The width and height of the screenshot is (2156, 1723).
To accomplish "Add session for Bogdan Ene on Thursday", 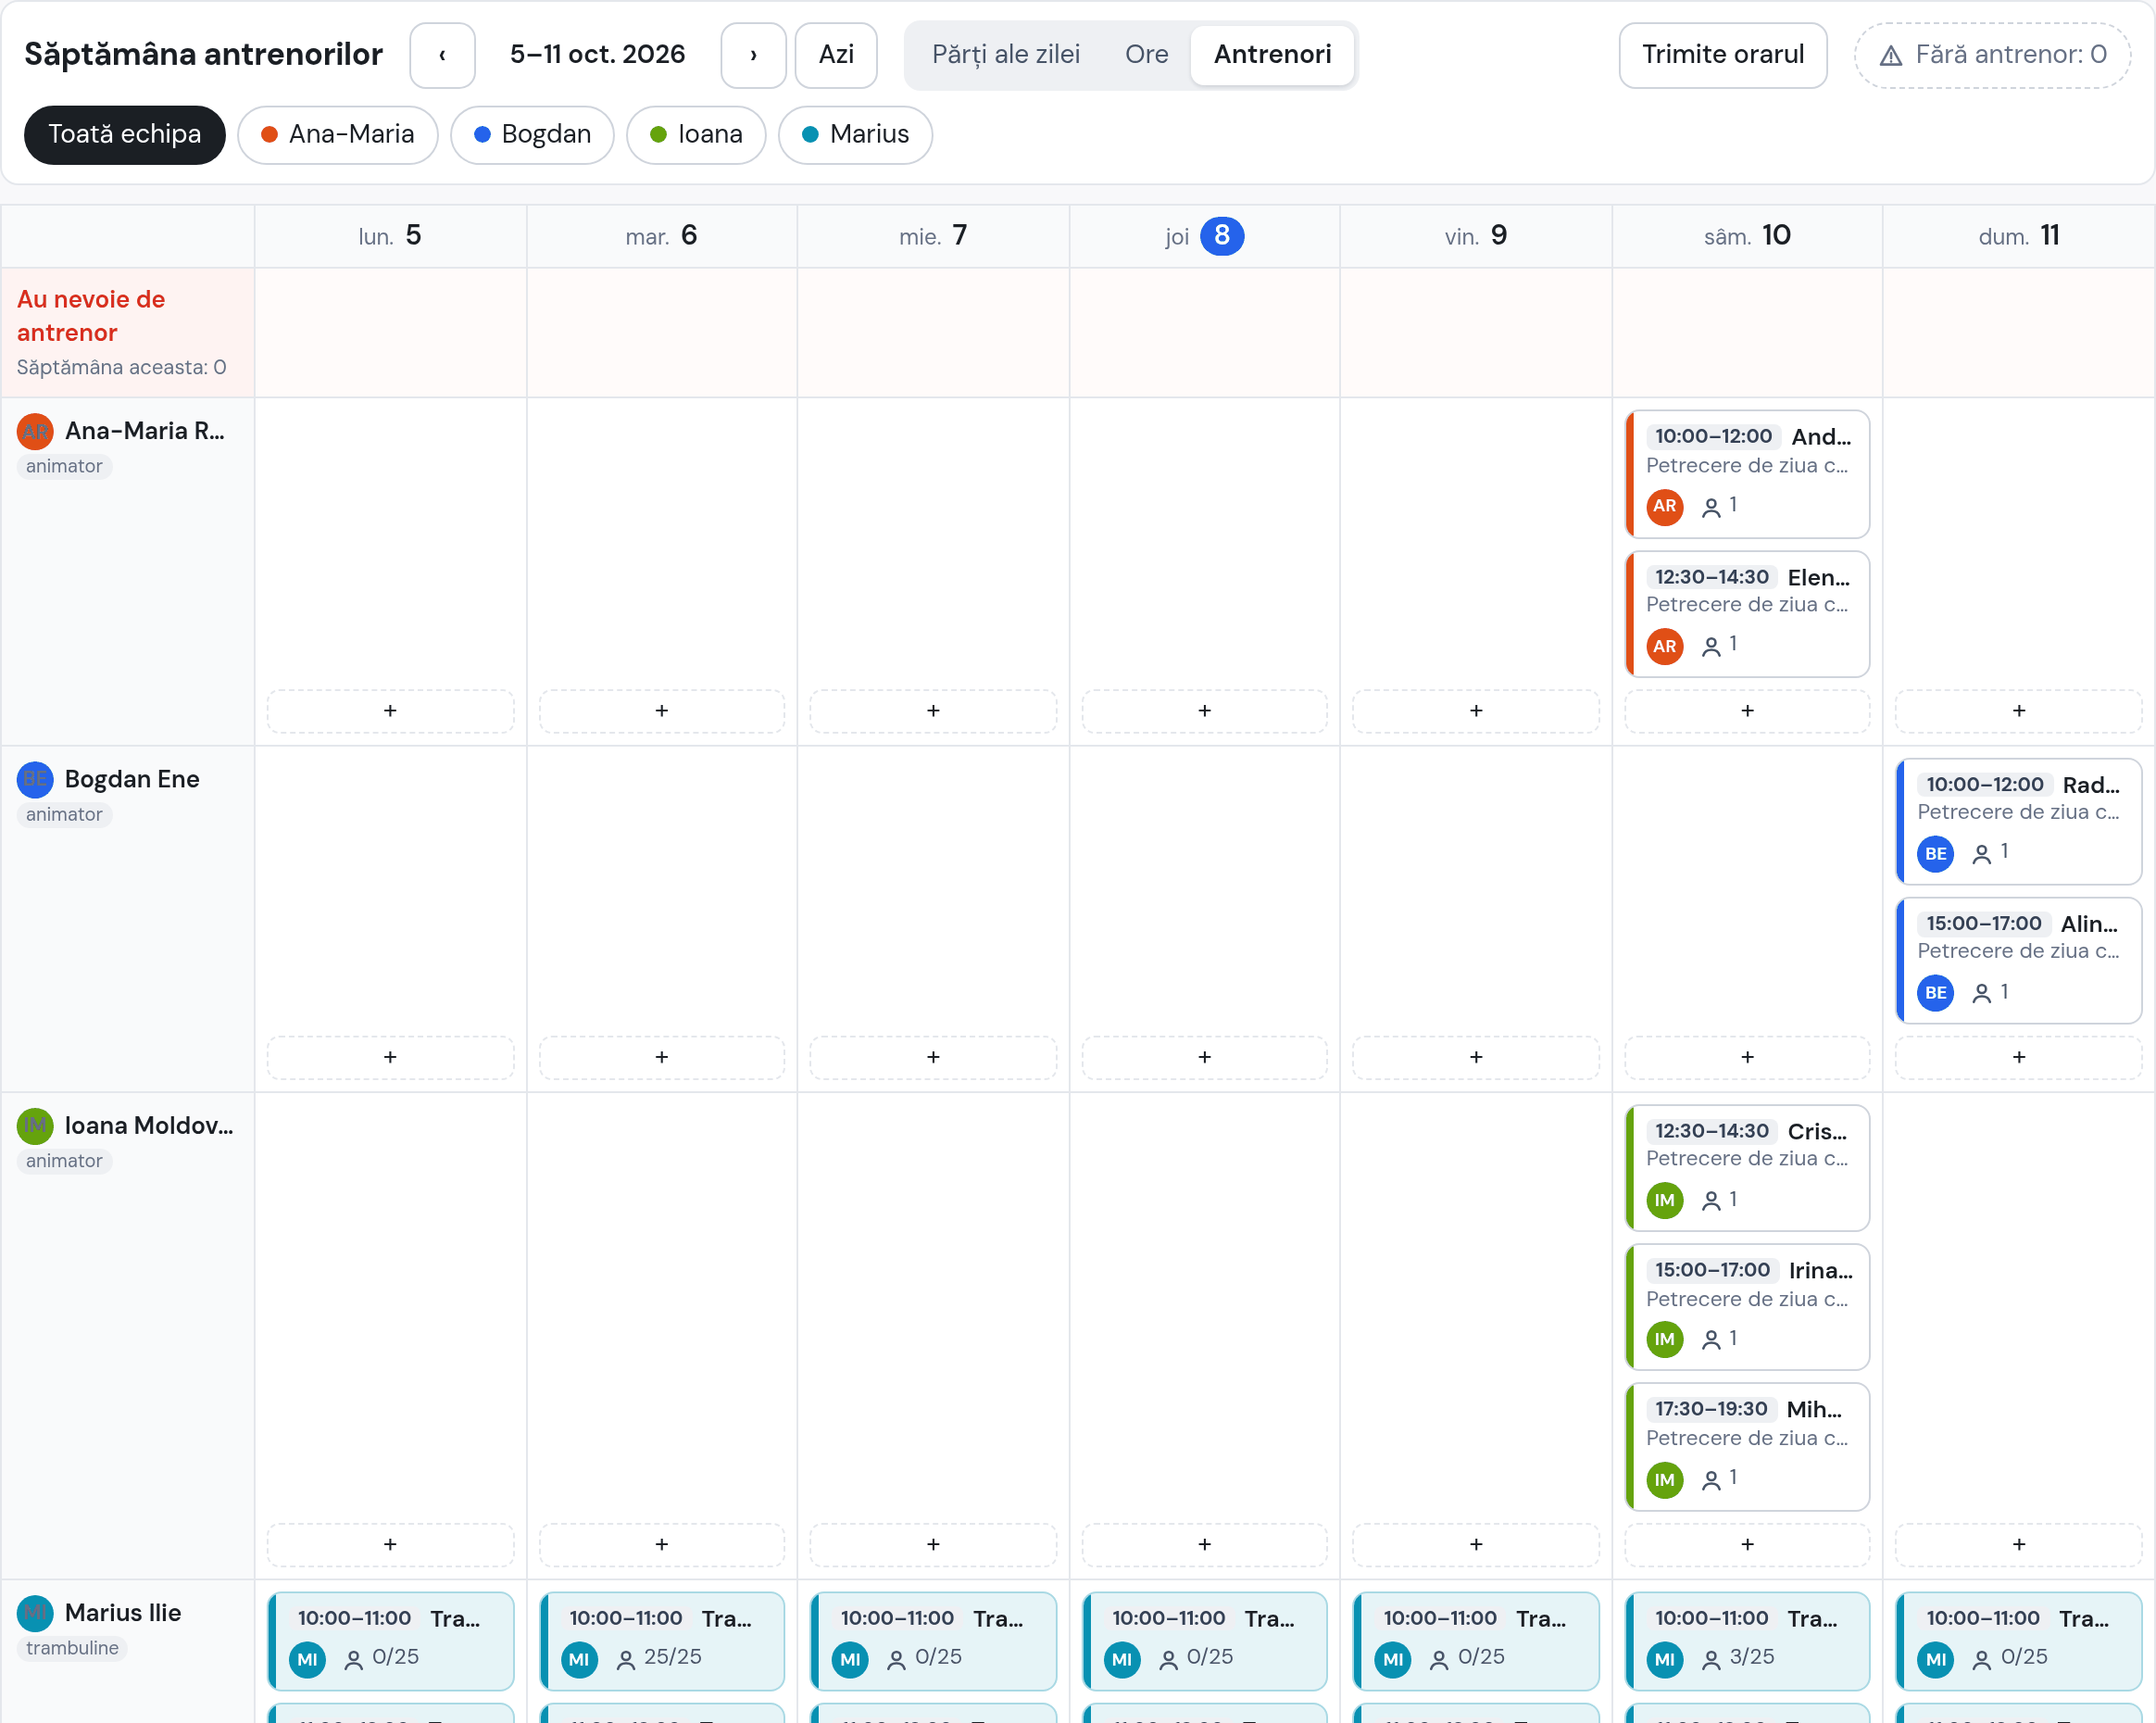I will pyautogui.click(x=1204, y=1057).
